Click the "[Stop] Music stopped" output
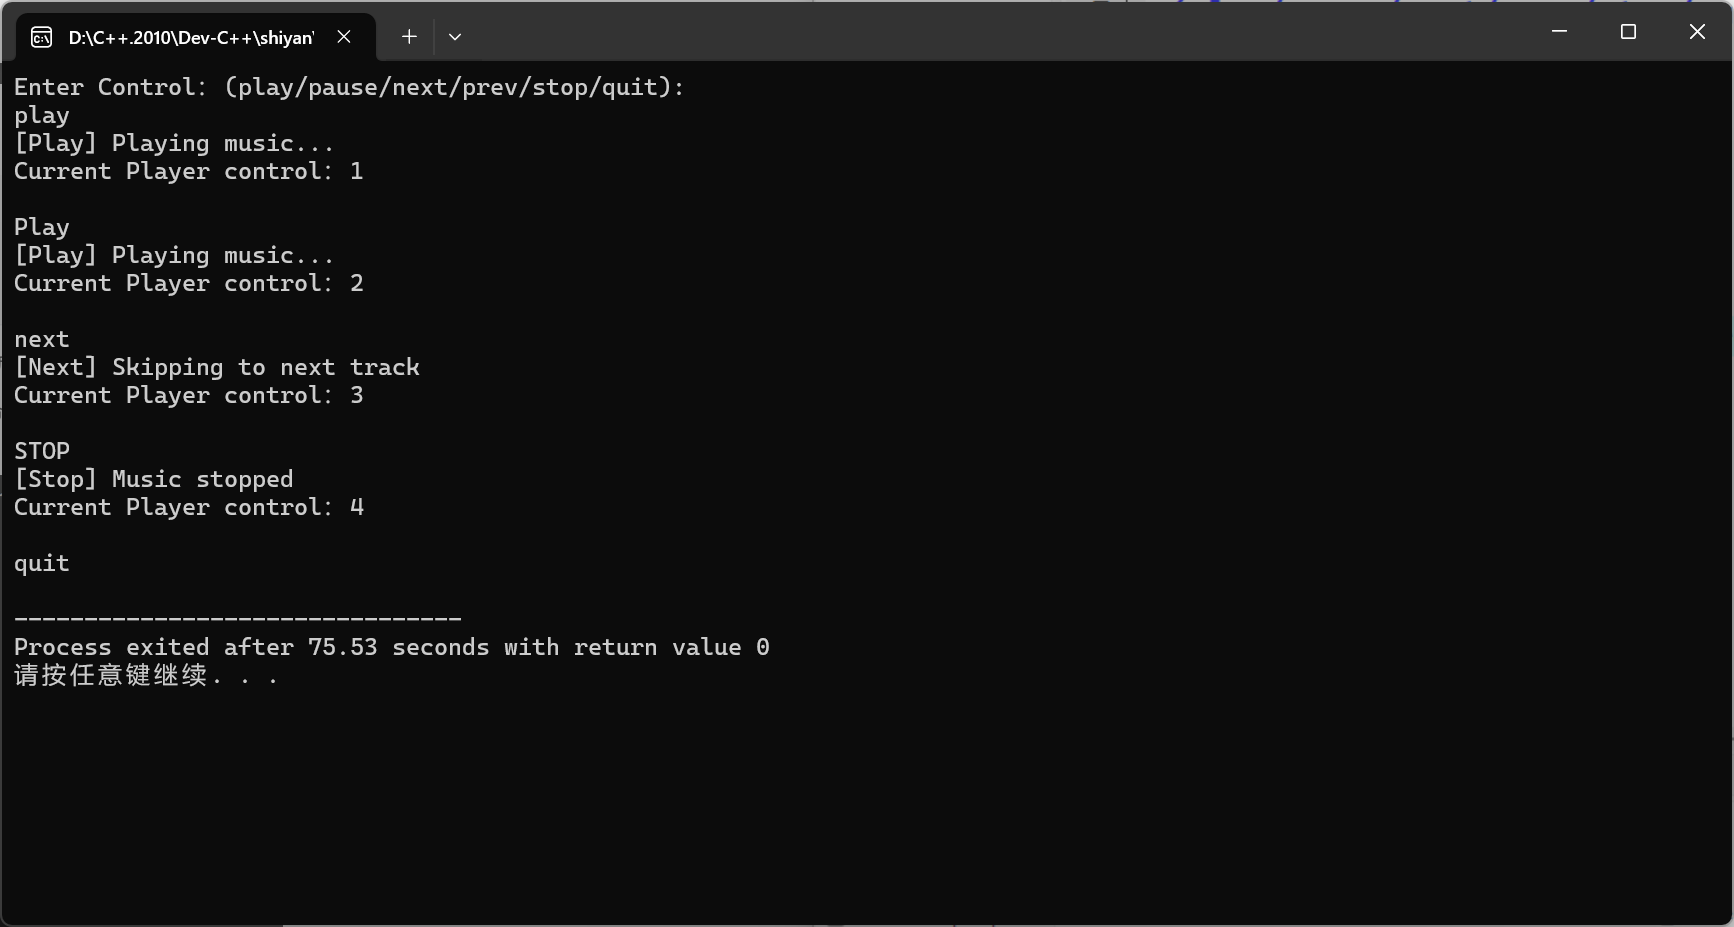This screenshot has height=927, width=1734. [x=154, y=479]
